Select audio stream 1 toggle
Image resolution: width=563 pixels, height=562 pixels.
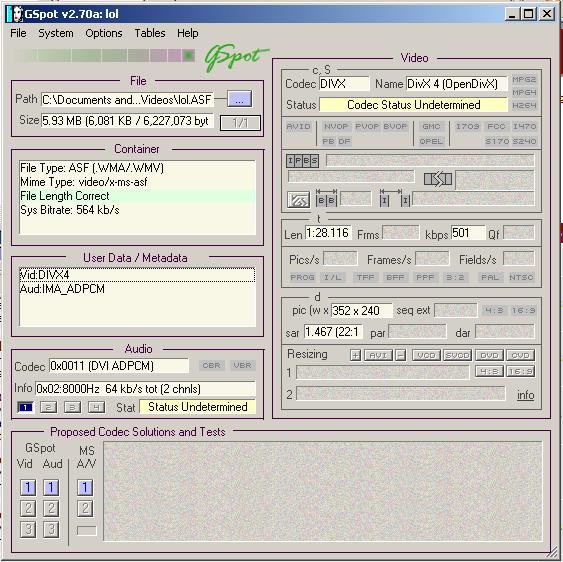tap(26, 407)
